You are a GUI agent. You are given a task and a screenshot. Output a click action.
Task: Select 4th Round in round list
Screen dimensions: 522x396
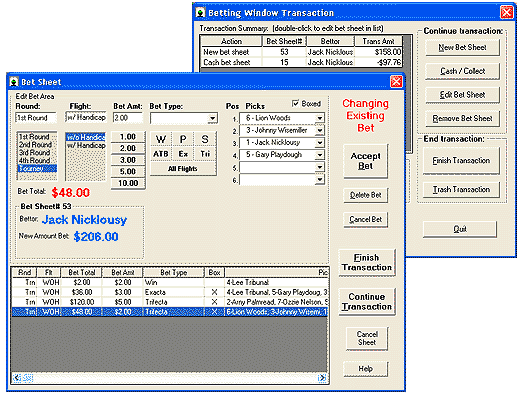[x=37, y=160]
